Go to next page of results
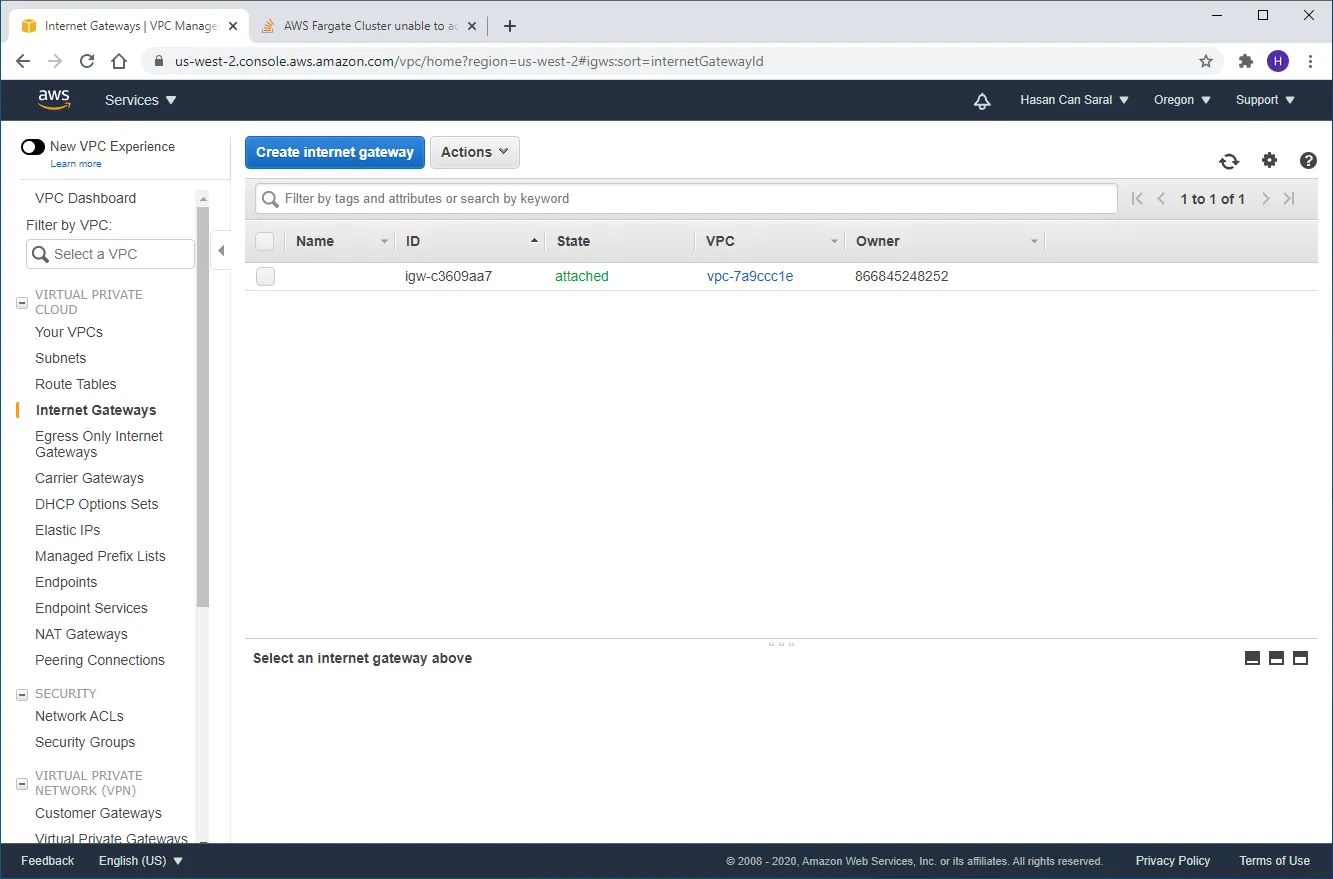1333x879 pixels. click(x=1266, y=199)
